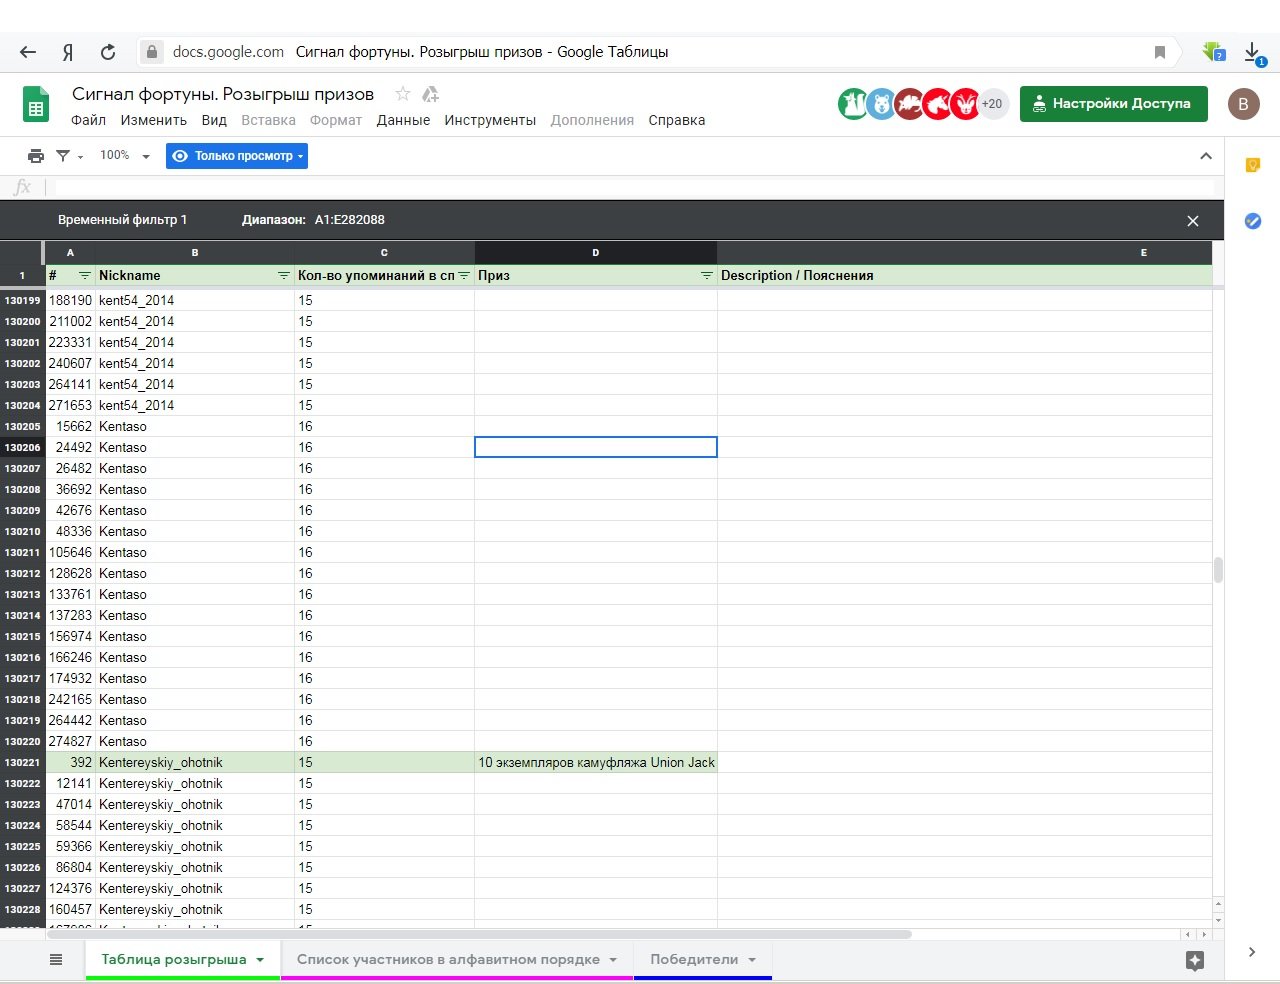Close the temporary filter view bar

click(1192, 221)
